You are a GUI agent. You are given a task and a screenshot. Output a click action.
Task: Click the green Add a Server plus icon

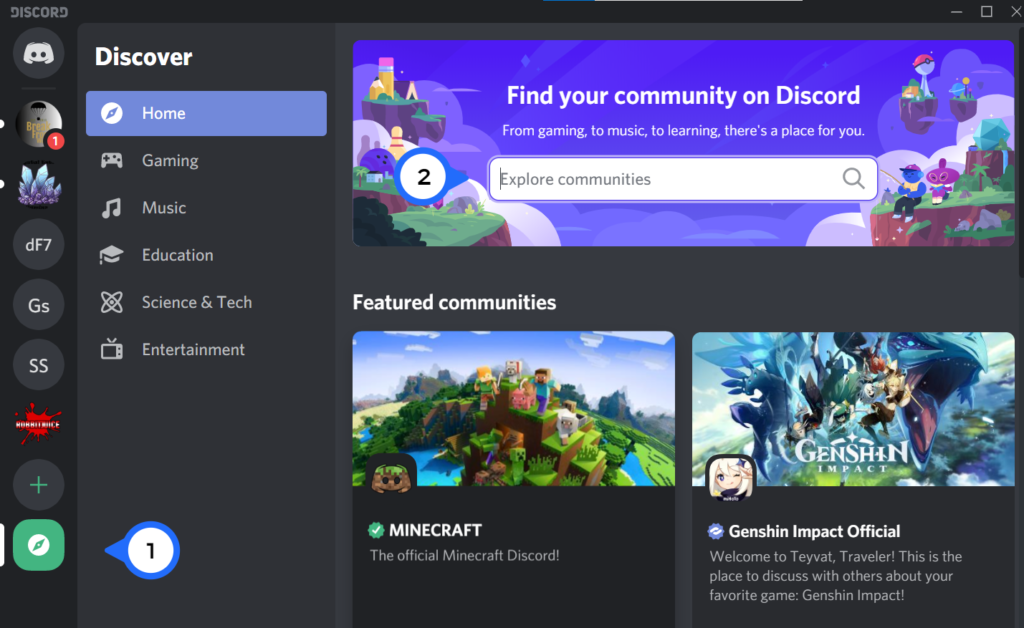(38, 484)
